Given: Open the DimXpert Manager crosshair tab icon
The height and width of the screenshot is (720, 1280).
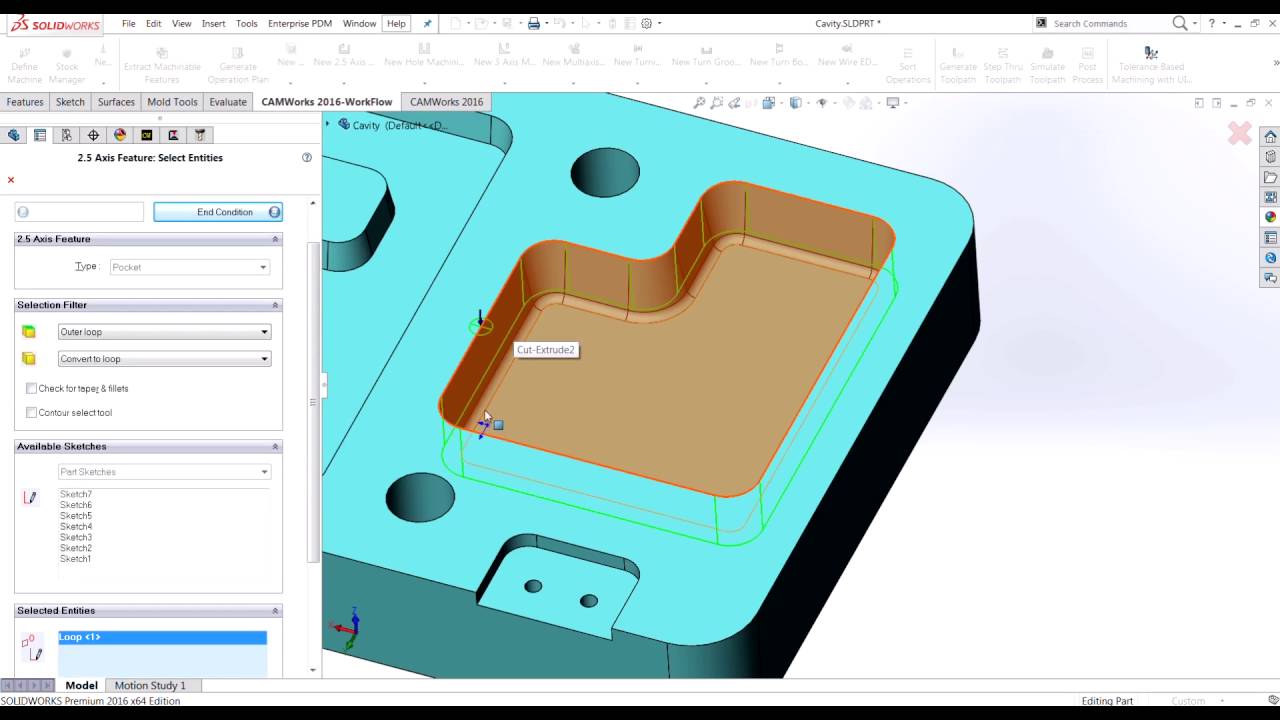Looking at the screenshot, I should (x=93, y=135).
